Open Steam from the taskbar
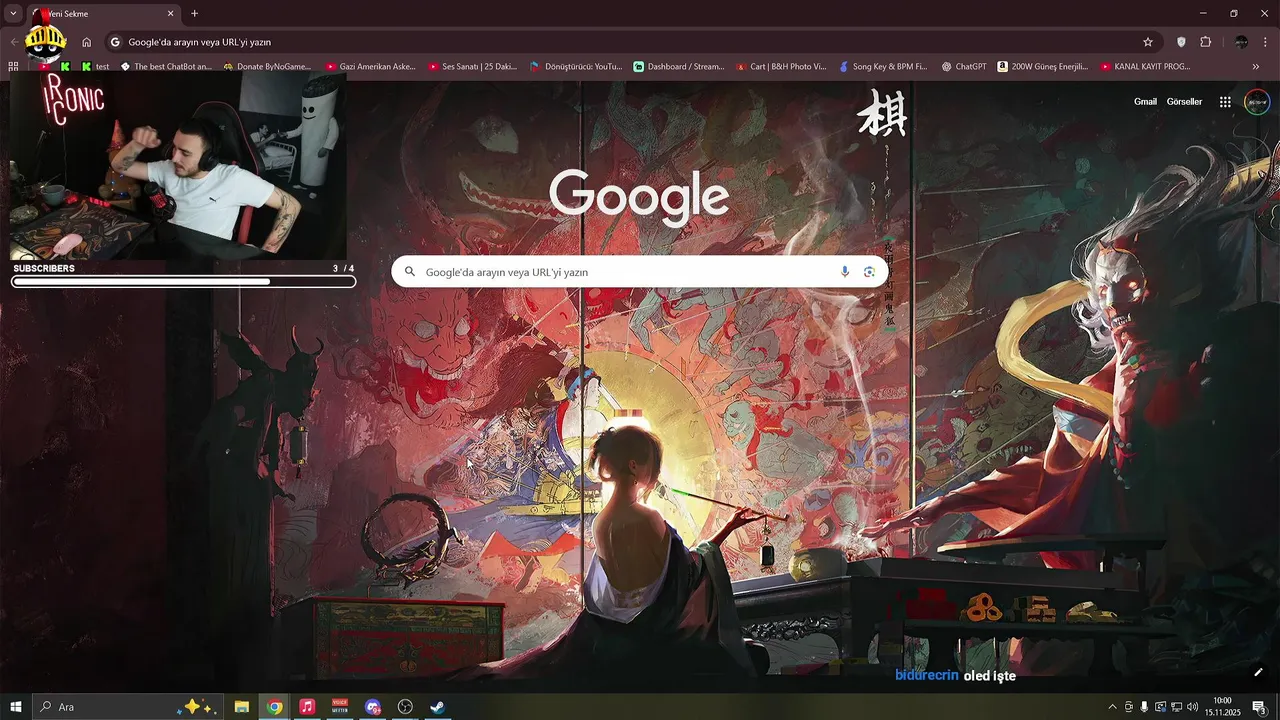 (x=438, y=707)
